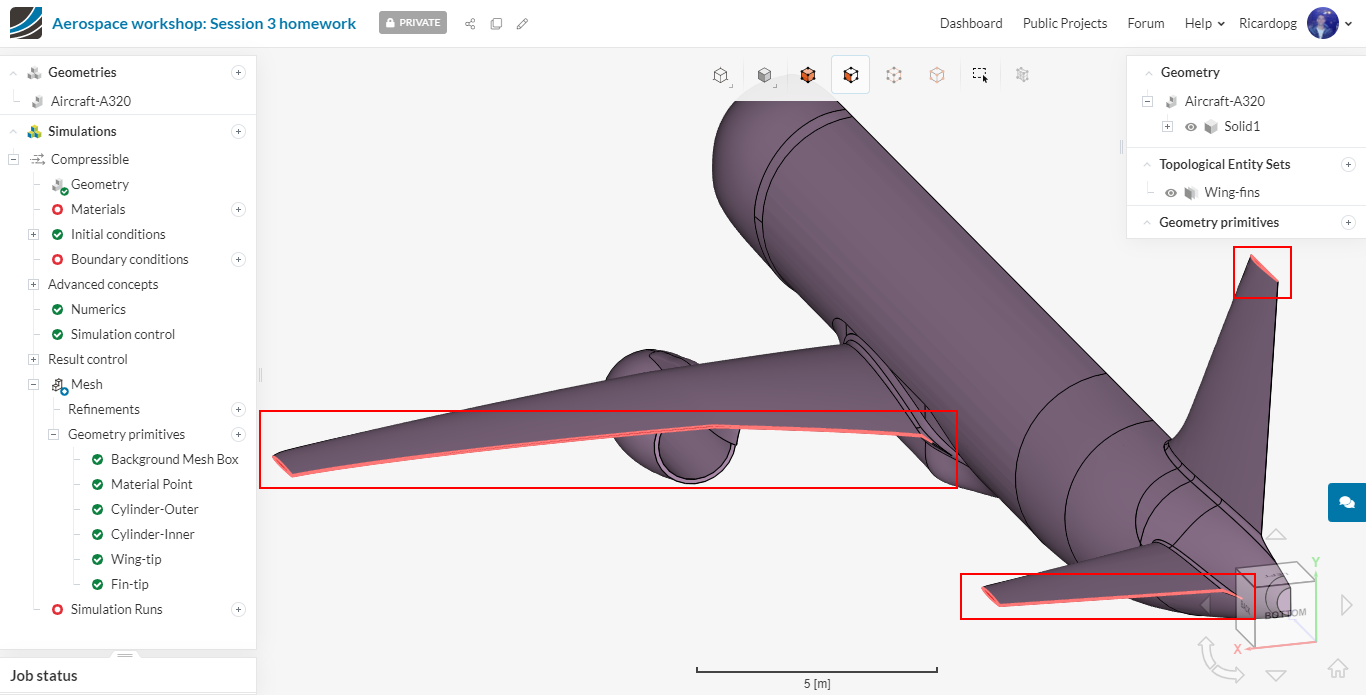
Task: Activate the face selection mode icon
Action: [x=850, y=75]
